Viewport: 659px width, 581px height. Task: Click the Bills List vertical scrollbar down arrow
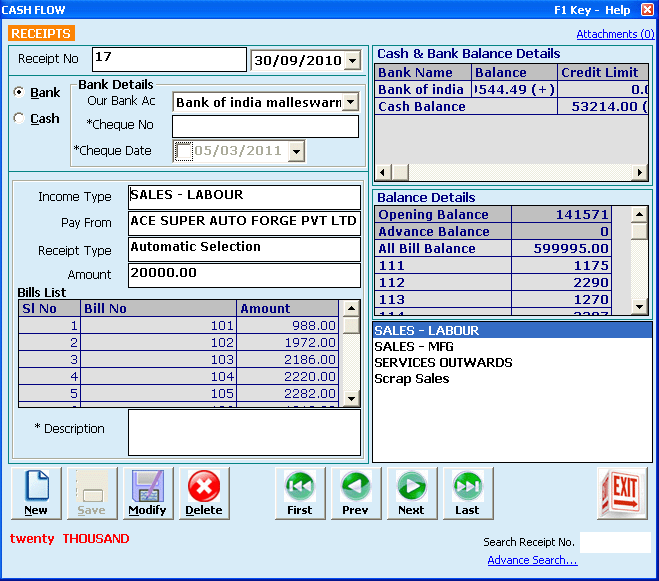pyautogui.click(x=351, y=398)
